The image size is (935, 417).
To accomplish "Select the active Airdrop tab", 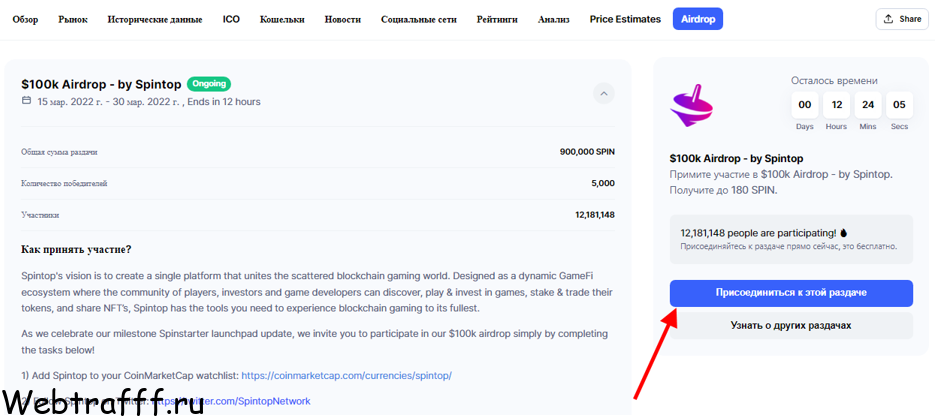I will (x=698, y=19).
